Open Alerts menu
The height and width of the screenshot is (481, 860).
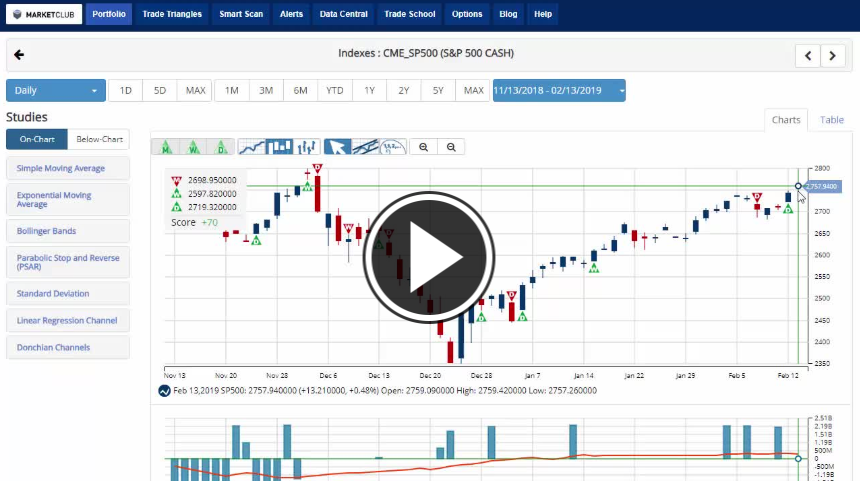pyautogui.click(x=291, y=14)
